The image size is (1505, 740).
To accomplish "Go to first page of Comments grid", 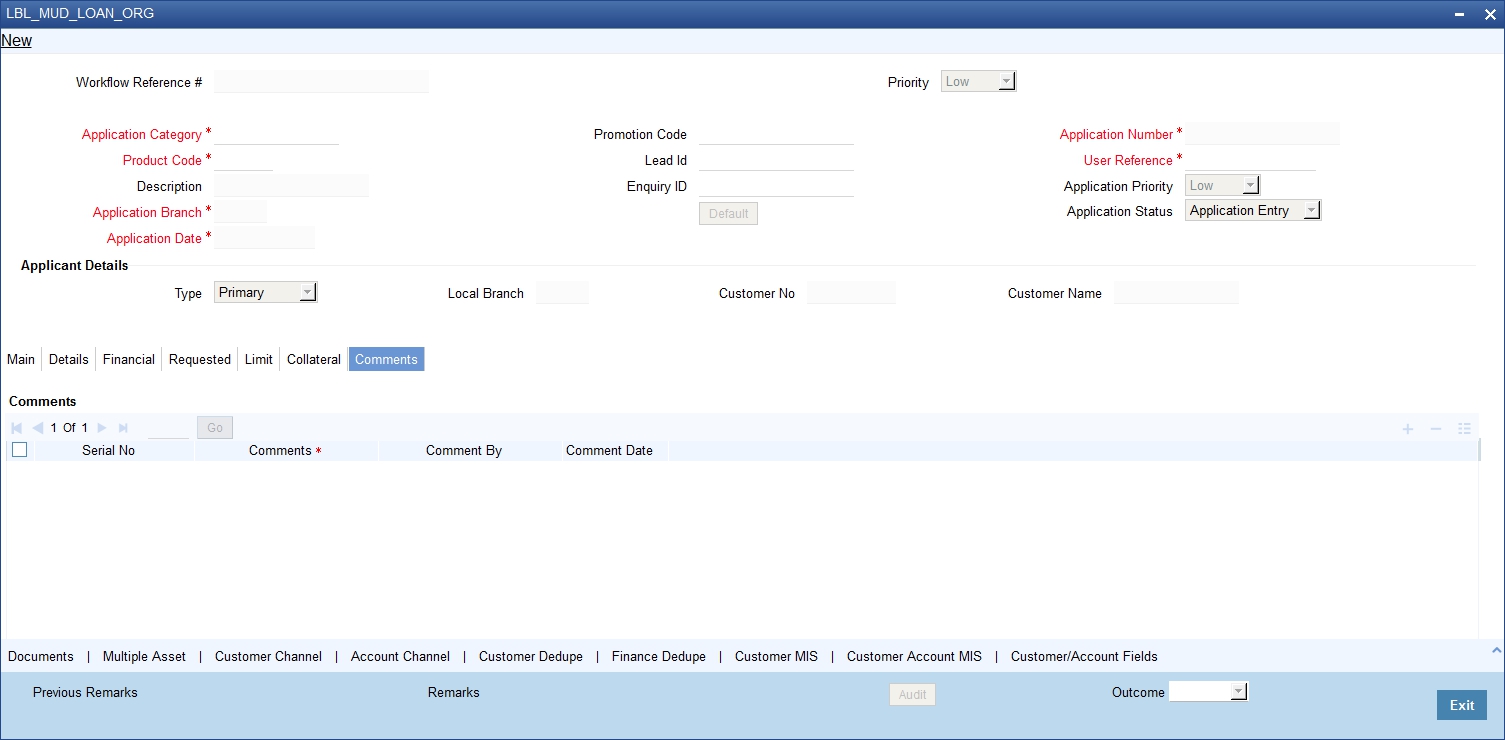I will point(16,428).
